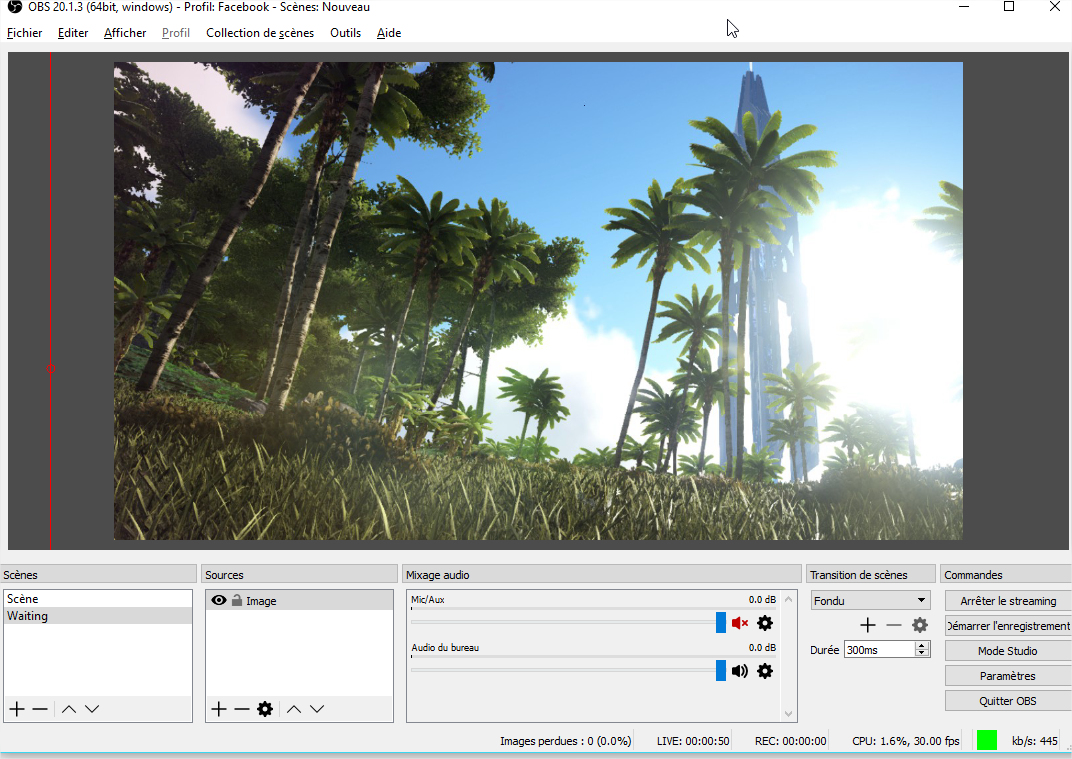This screenshot has height=759, width=1072.
Task: Open the Collection de scènes menu
Action: pos(260,33)
